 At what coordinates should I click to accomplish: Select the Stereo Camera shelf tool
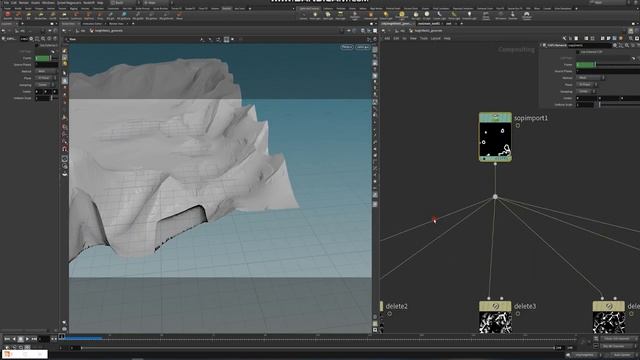click(486, 16)
